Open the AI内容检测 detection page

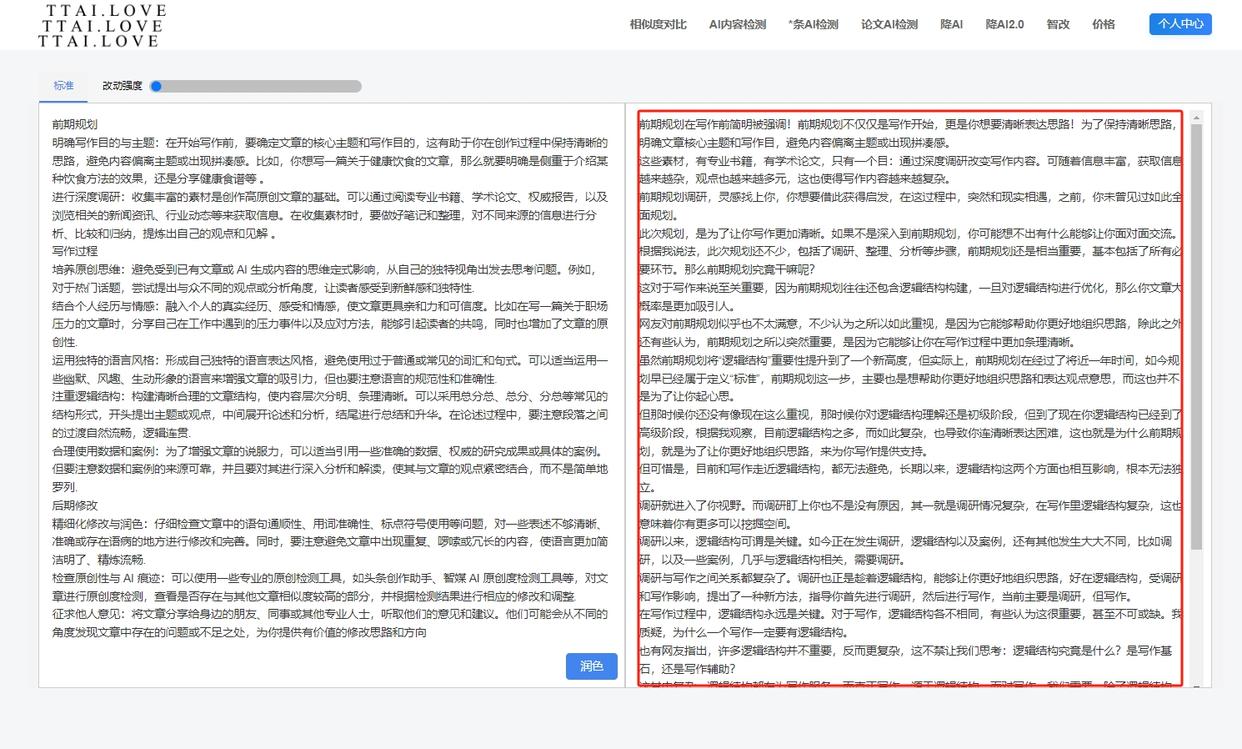[x=737, y=23]
